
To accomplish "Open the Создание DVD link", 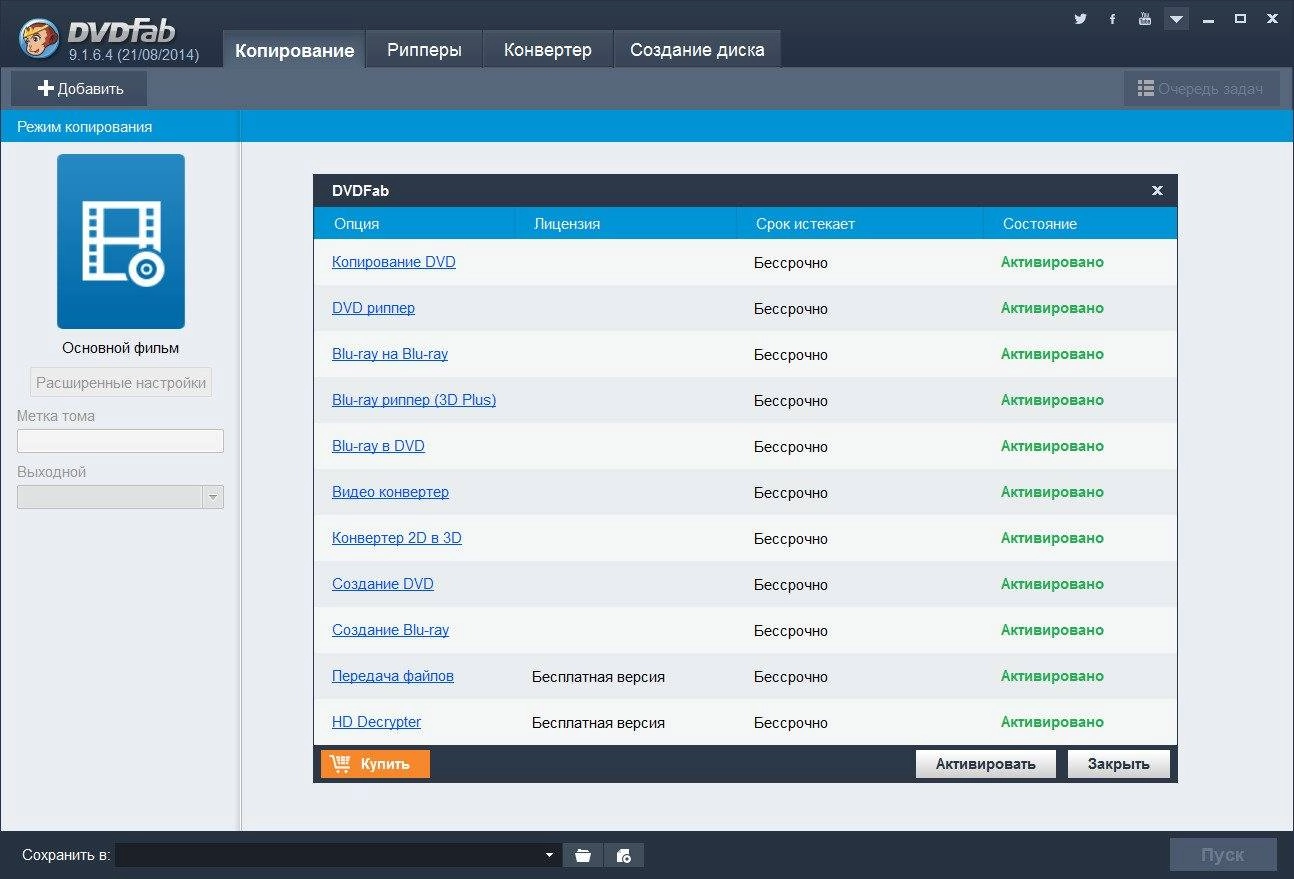I will pos(383,584).
